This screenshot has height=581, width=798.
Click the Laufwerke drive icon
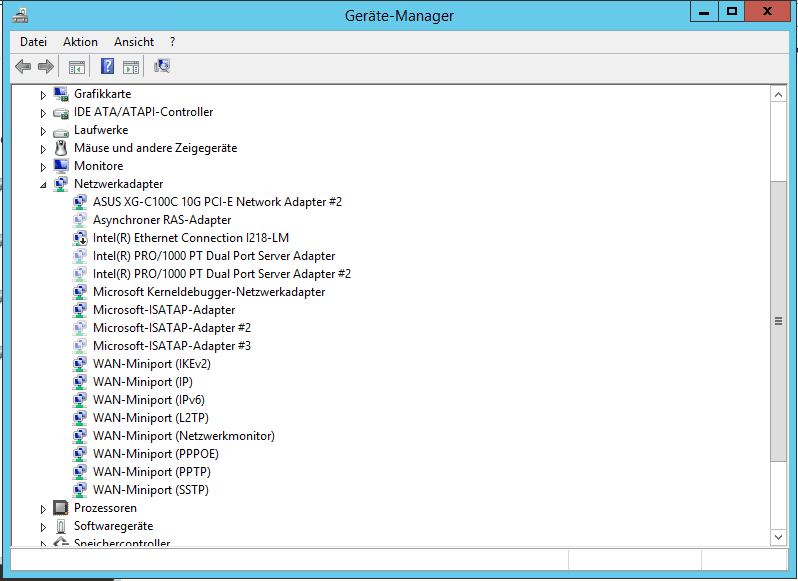[61, 131]
